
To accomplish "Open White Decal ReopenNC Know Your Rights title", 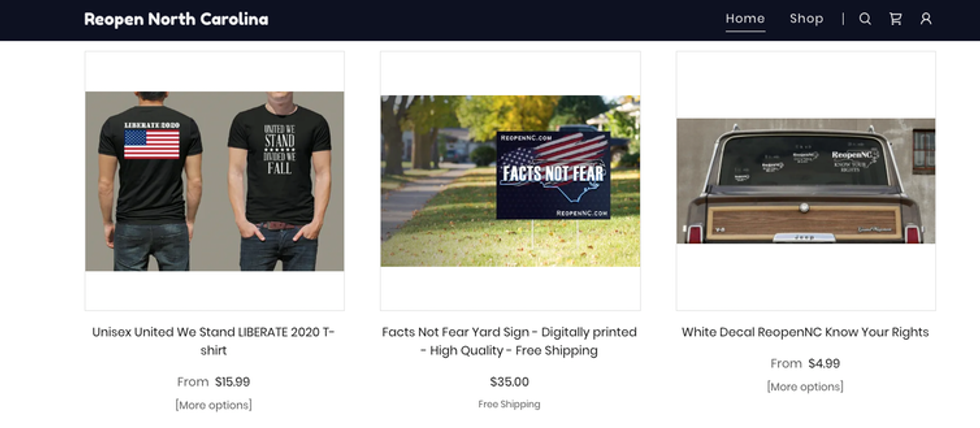I will (x=805, y=332).
